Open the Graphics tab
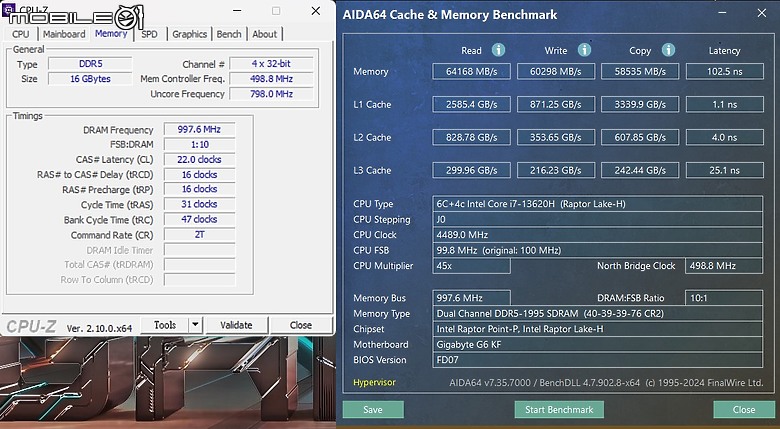 coord(190,34)
